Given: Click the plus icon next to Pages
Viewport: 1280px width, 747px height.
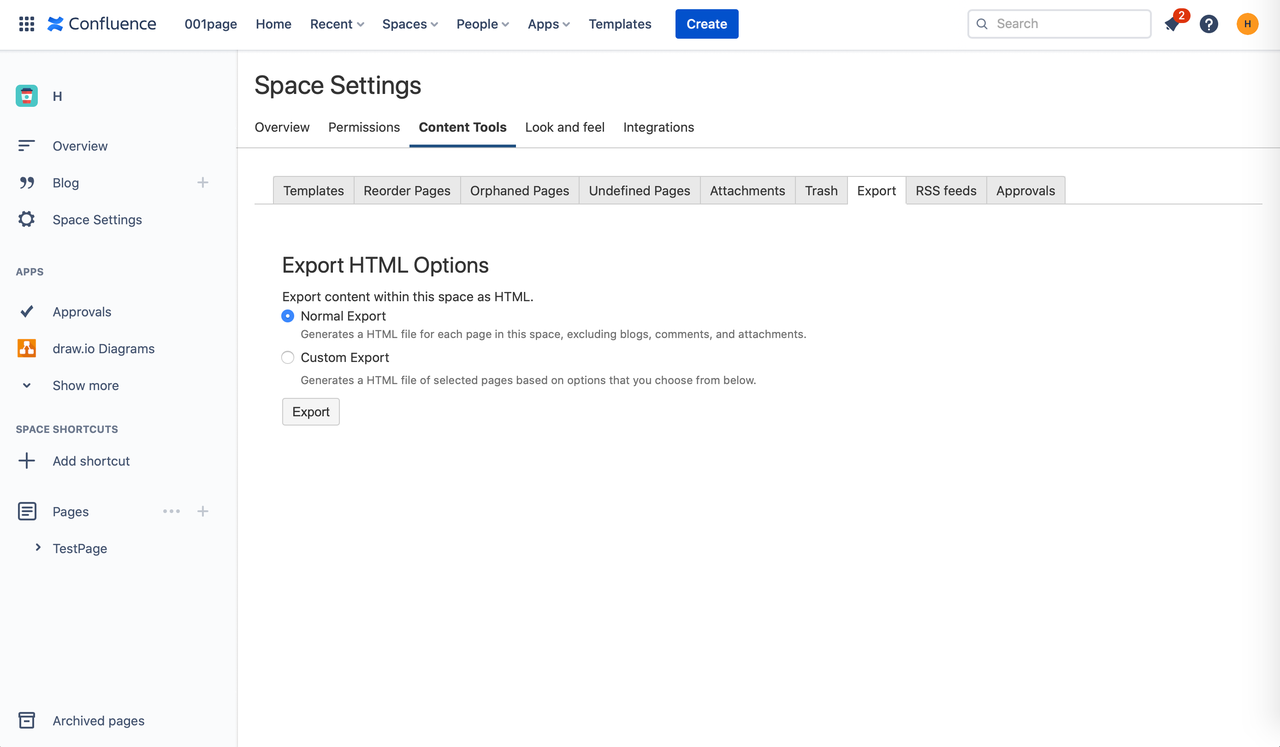Looking at the screenshot, I should pyautogui.click(x=203, y=511).
